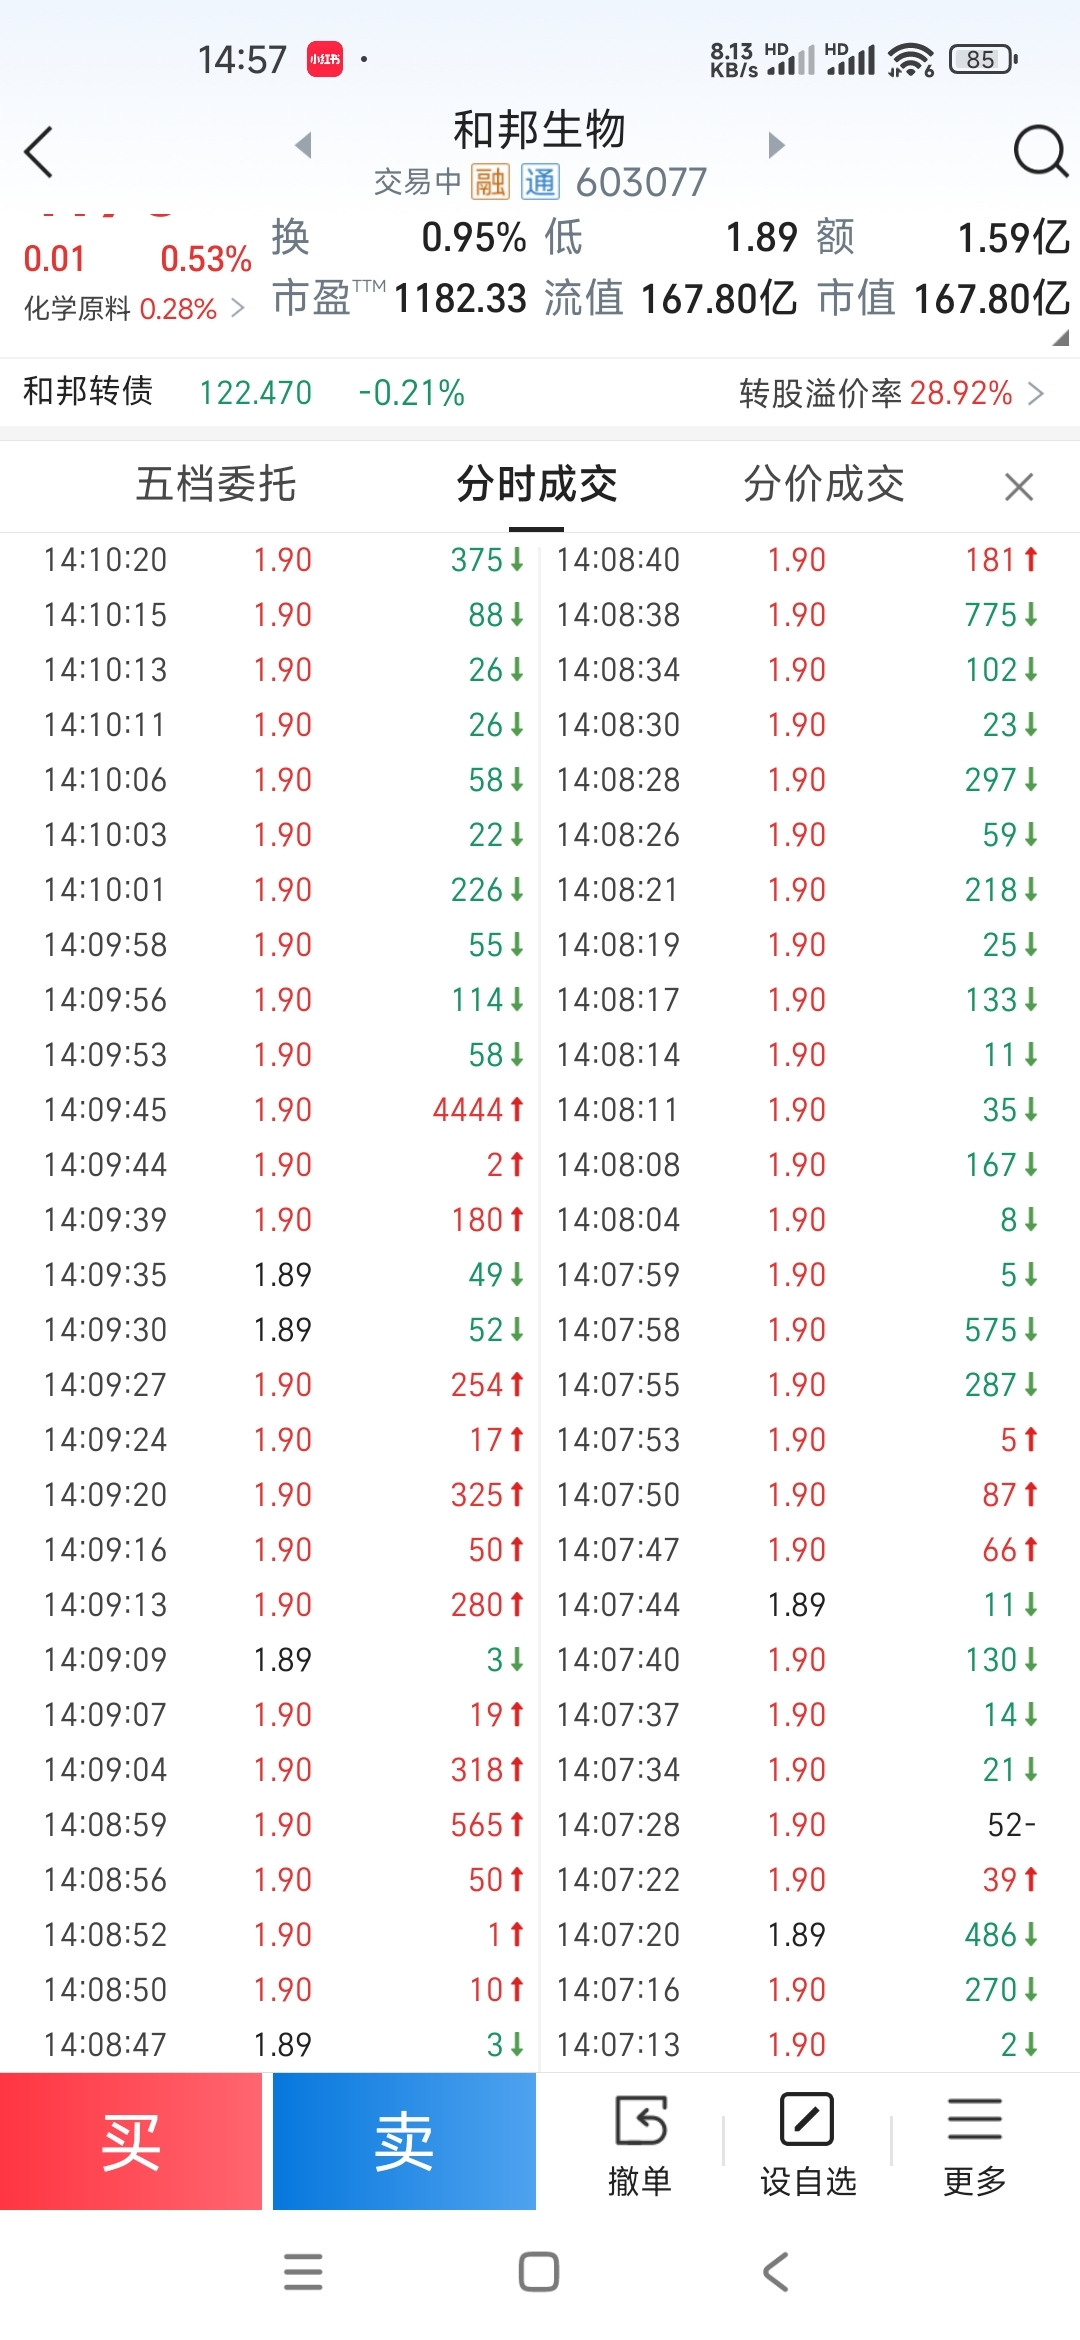Switch to 五档委托 tab

point(216,485)
